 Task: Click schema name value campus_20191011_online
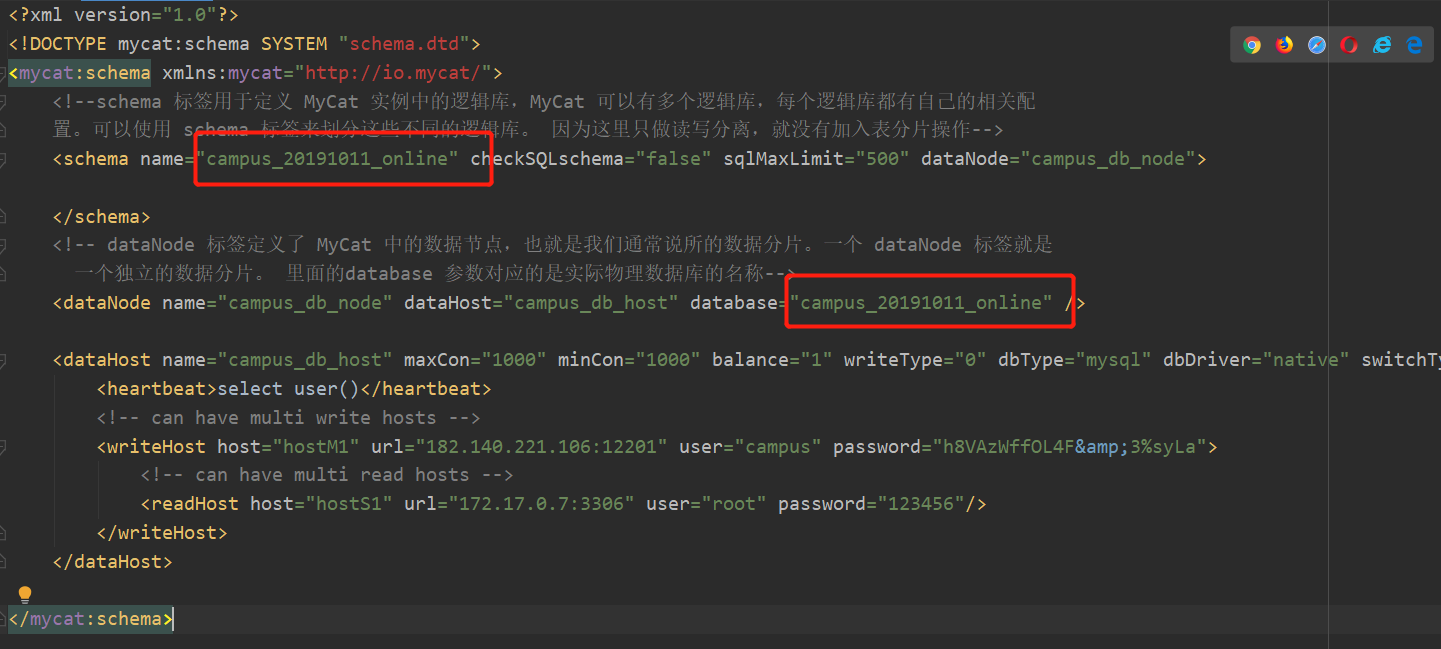(327, 159)
